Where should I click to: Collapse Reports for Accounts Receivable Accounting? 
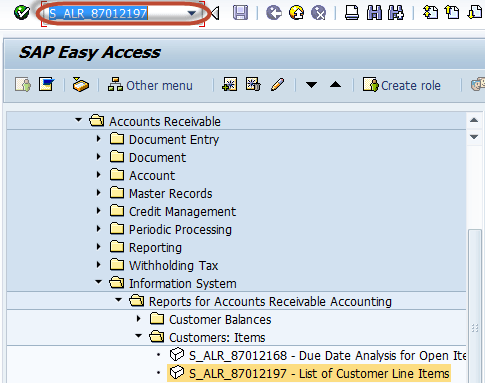(x=118, y=300)
